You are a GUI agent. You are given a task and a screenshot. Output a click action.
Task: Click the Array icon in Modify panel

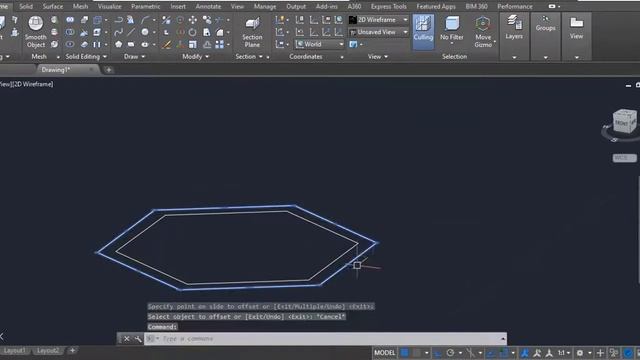(220, 44)
